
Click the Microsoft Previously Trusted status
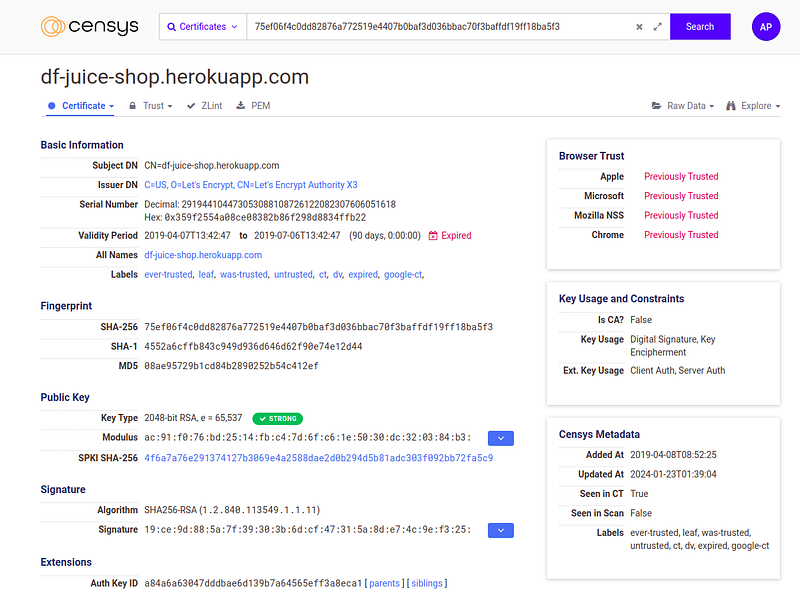(x=681, y=196)
